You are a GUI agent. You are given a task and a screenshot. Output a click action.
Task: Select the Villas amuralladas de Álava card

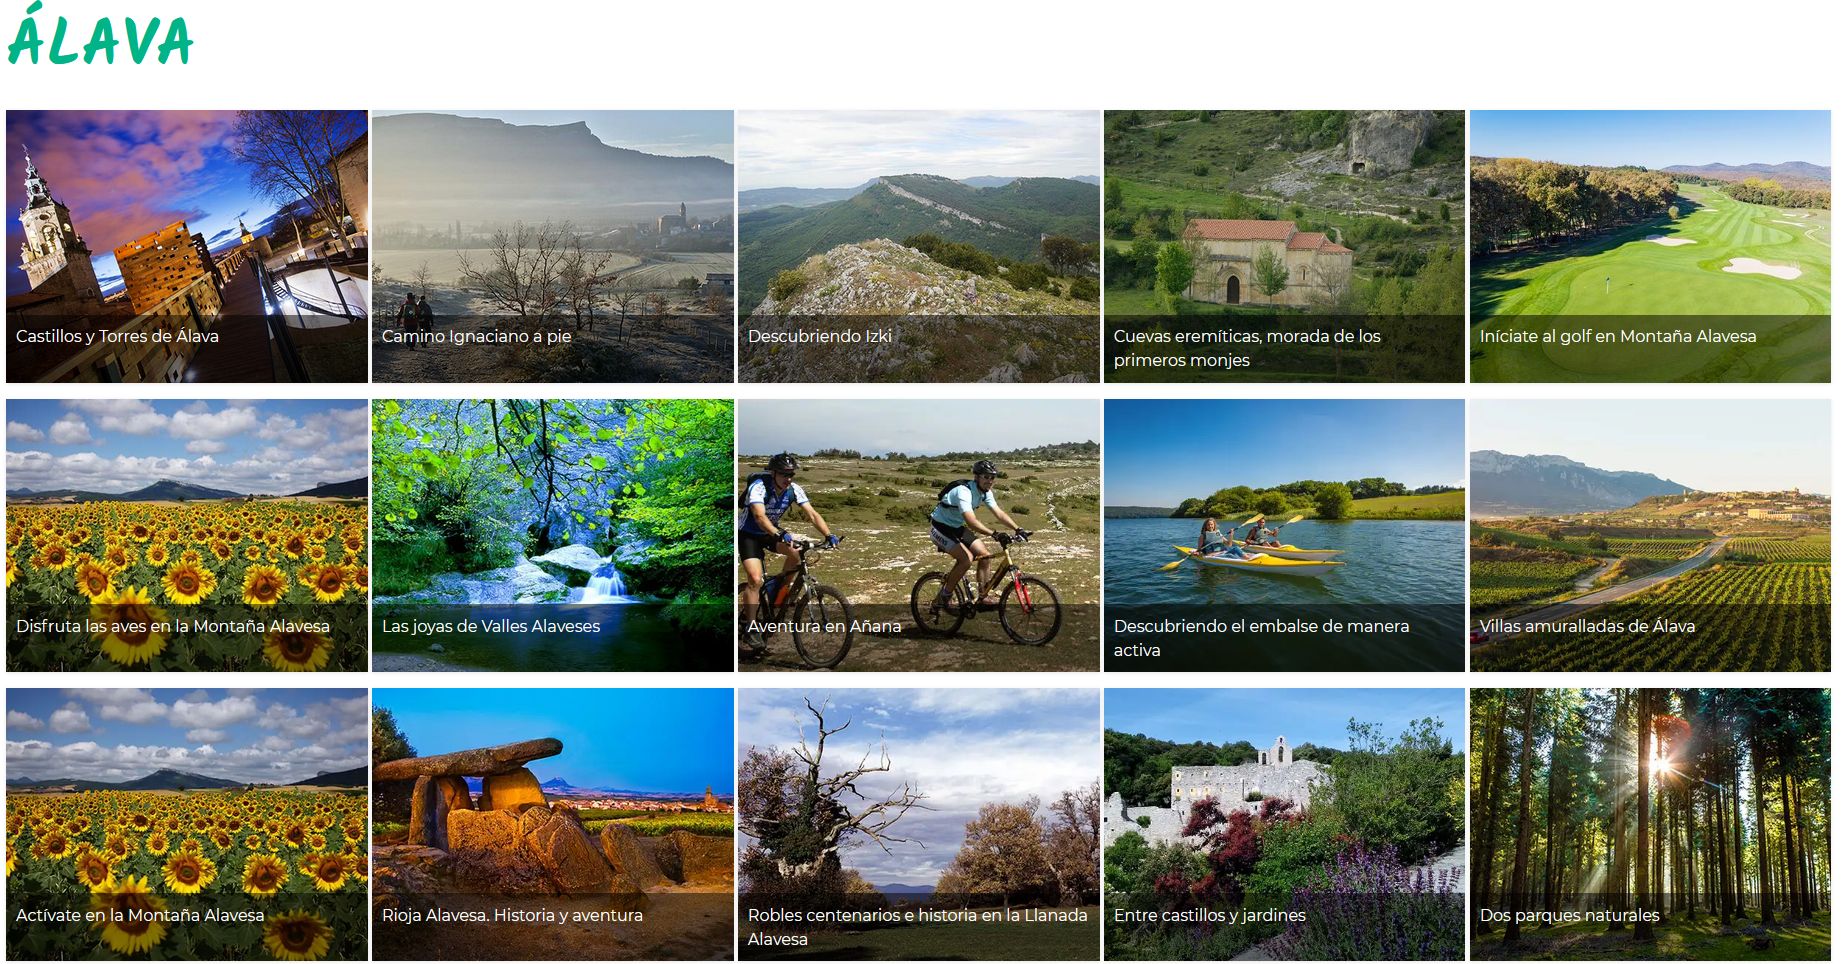[1651, 536]
